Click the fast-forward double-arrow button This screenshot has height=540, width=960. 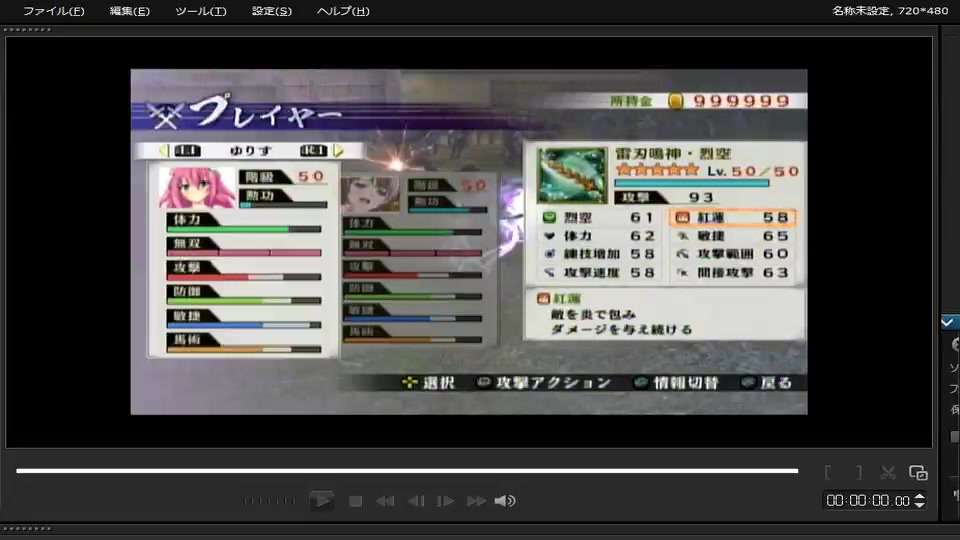click(476, 501)
